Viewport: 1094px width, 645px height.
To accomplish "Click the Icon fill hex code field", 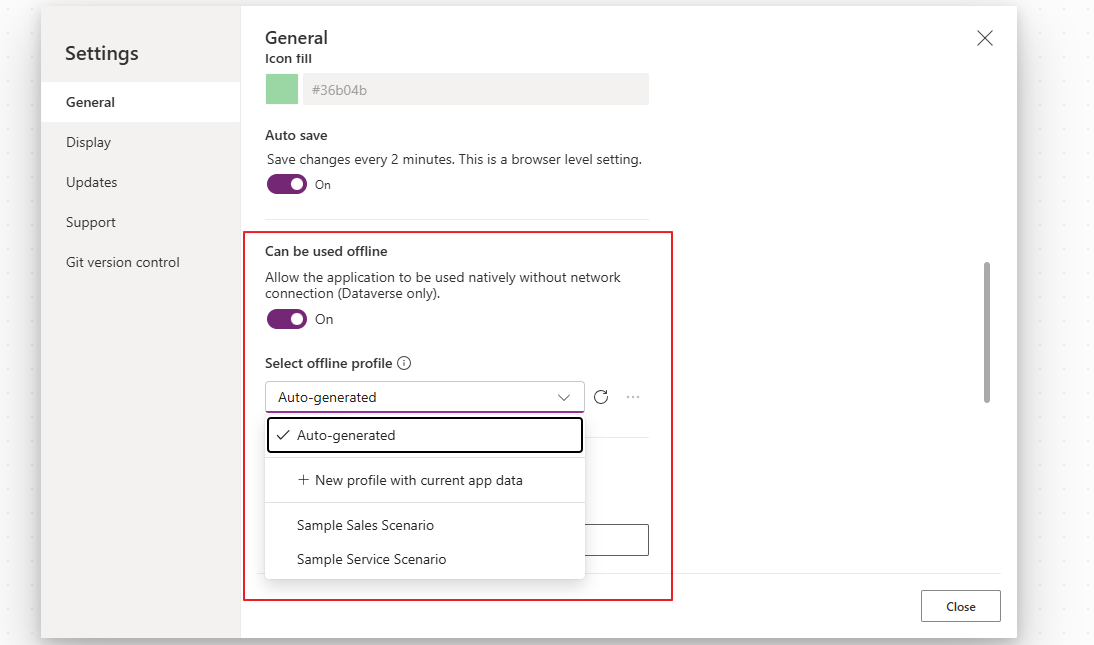I will (475, 89).
